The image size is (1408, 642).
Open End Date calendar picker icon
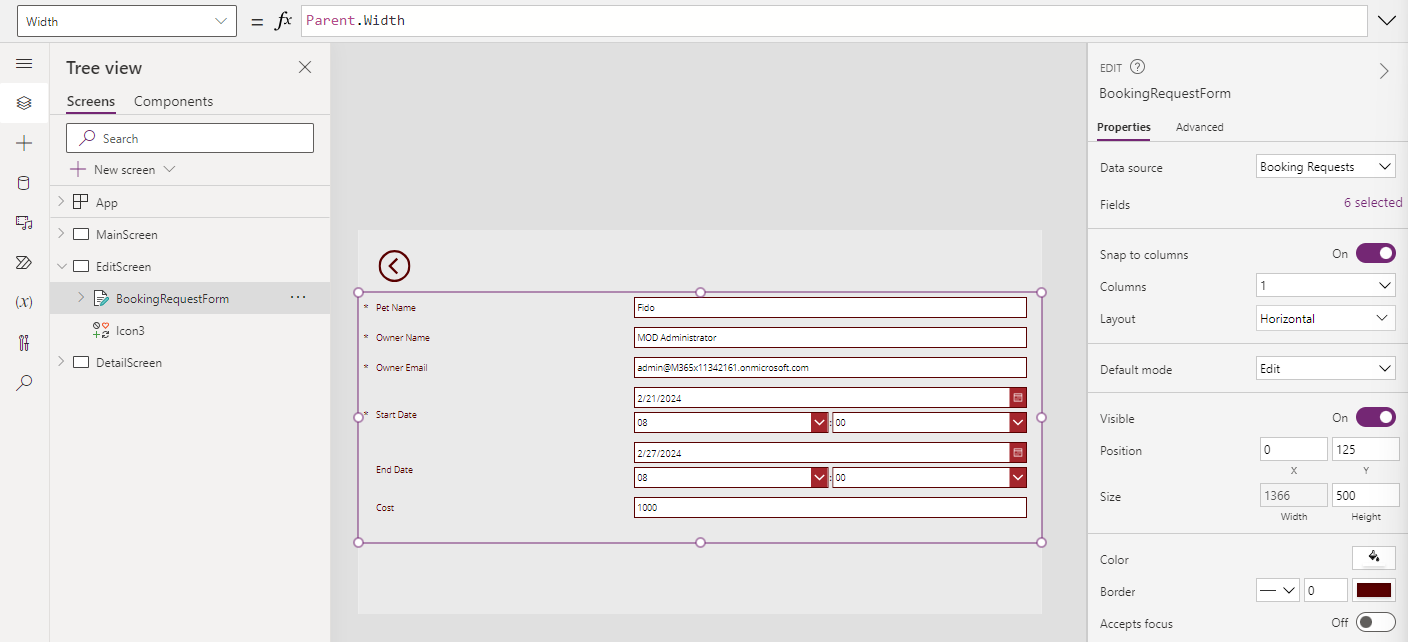[x=1018, y=453]
